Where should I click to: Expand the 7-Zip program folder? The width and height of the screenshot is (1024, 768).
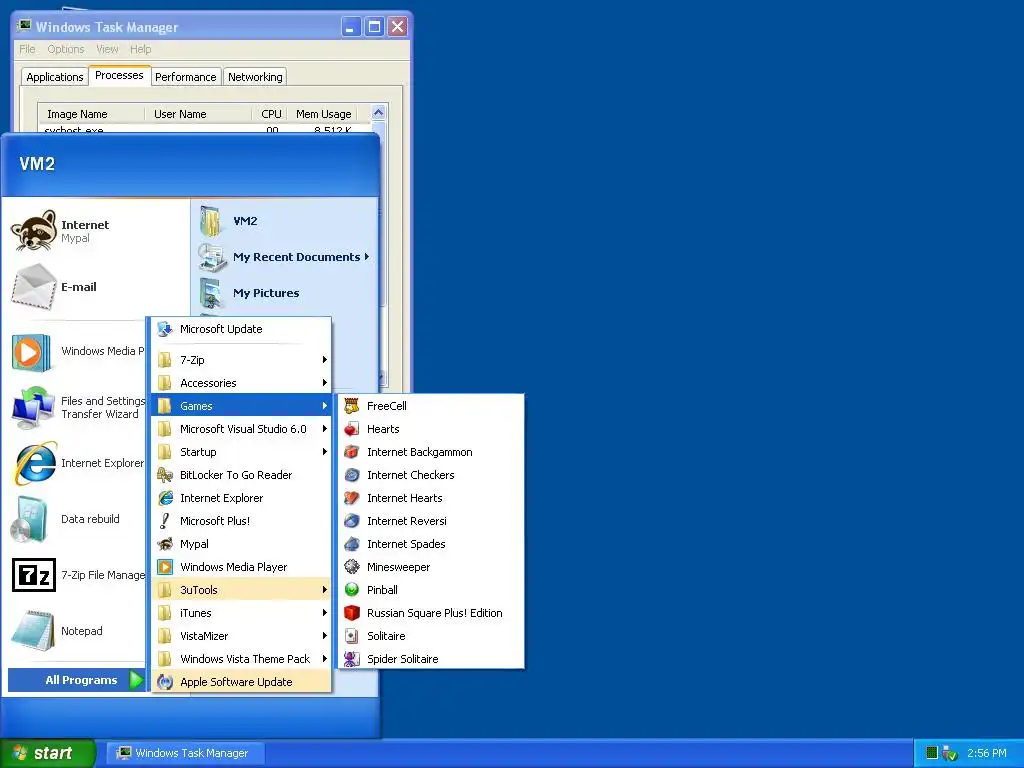242,360
